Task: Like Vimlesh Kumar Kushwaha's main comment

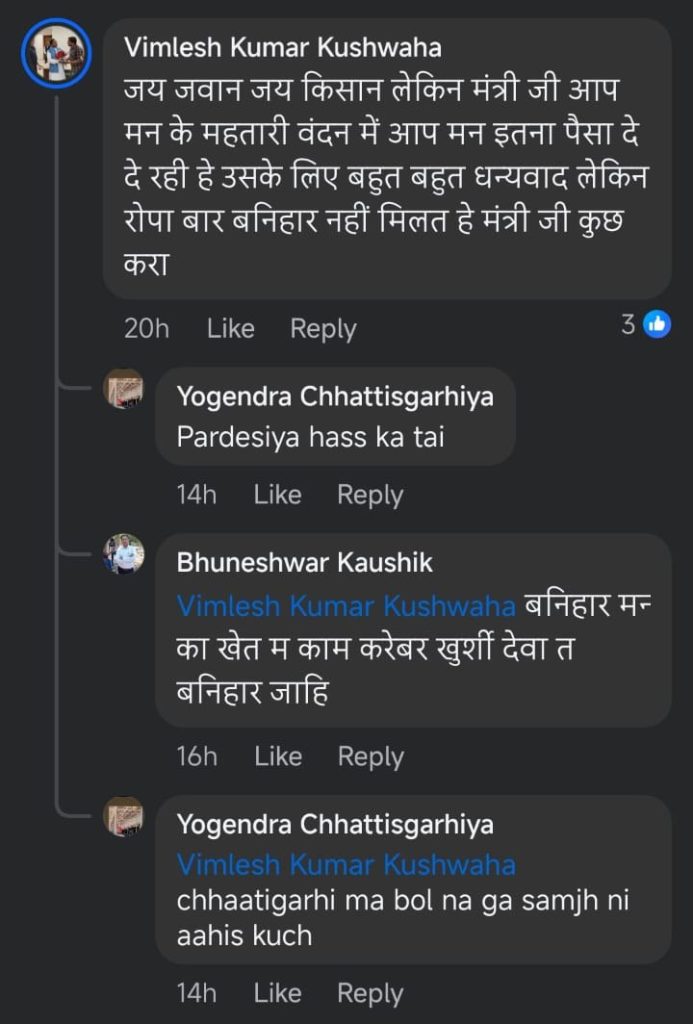Action: 230,329
